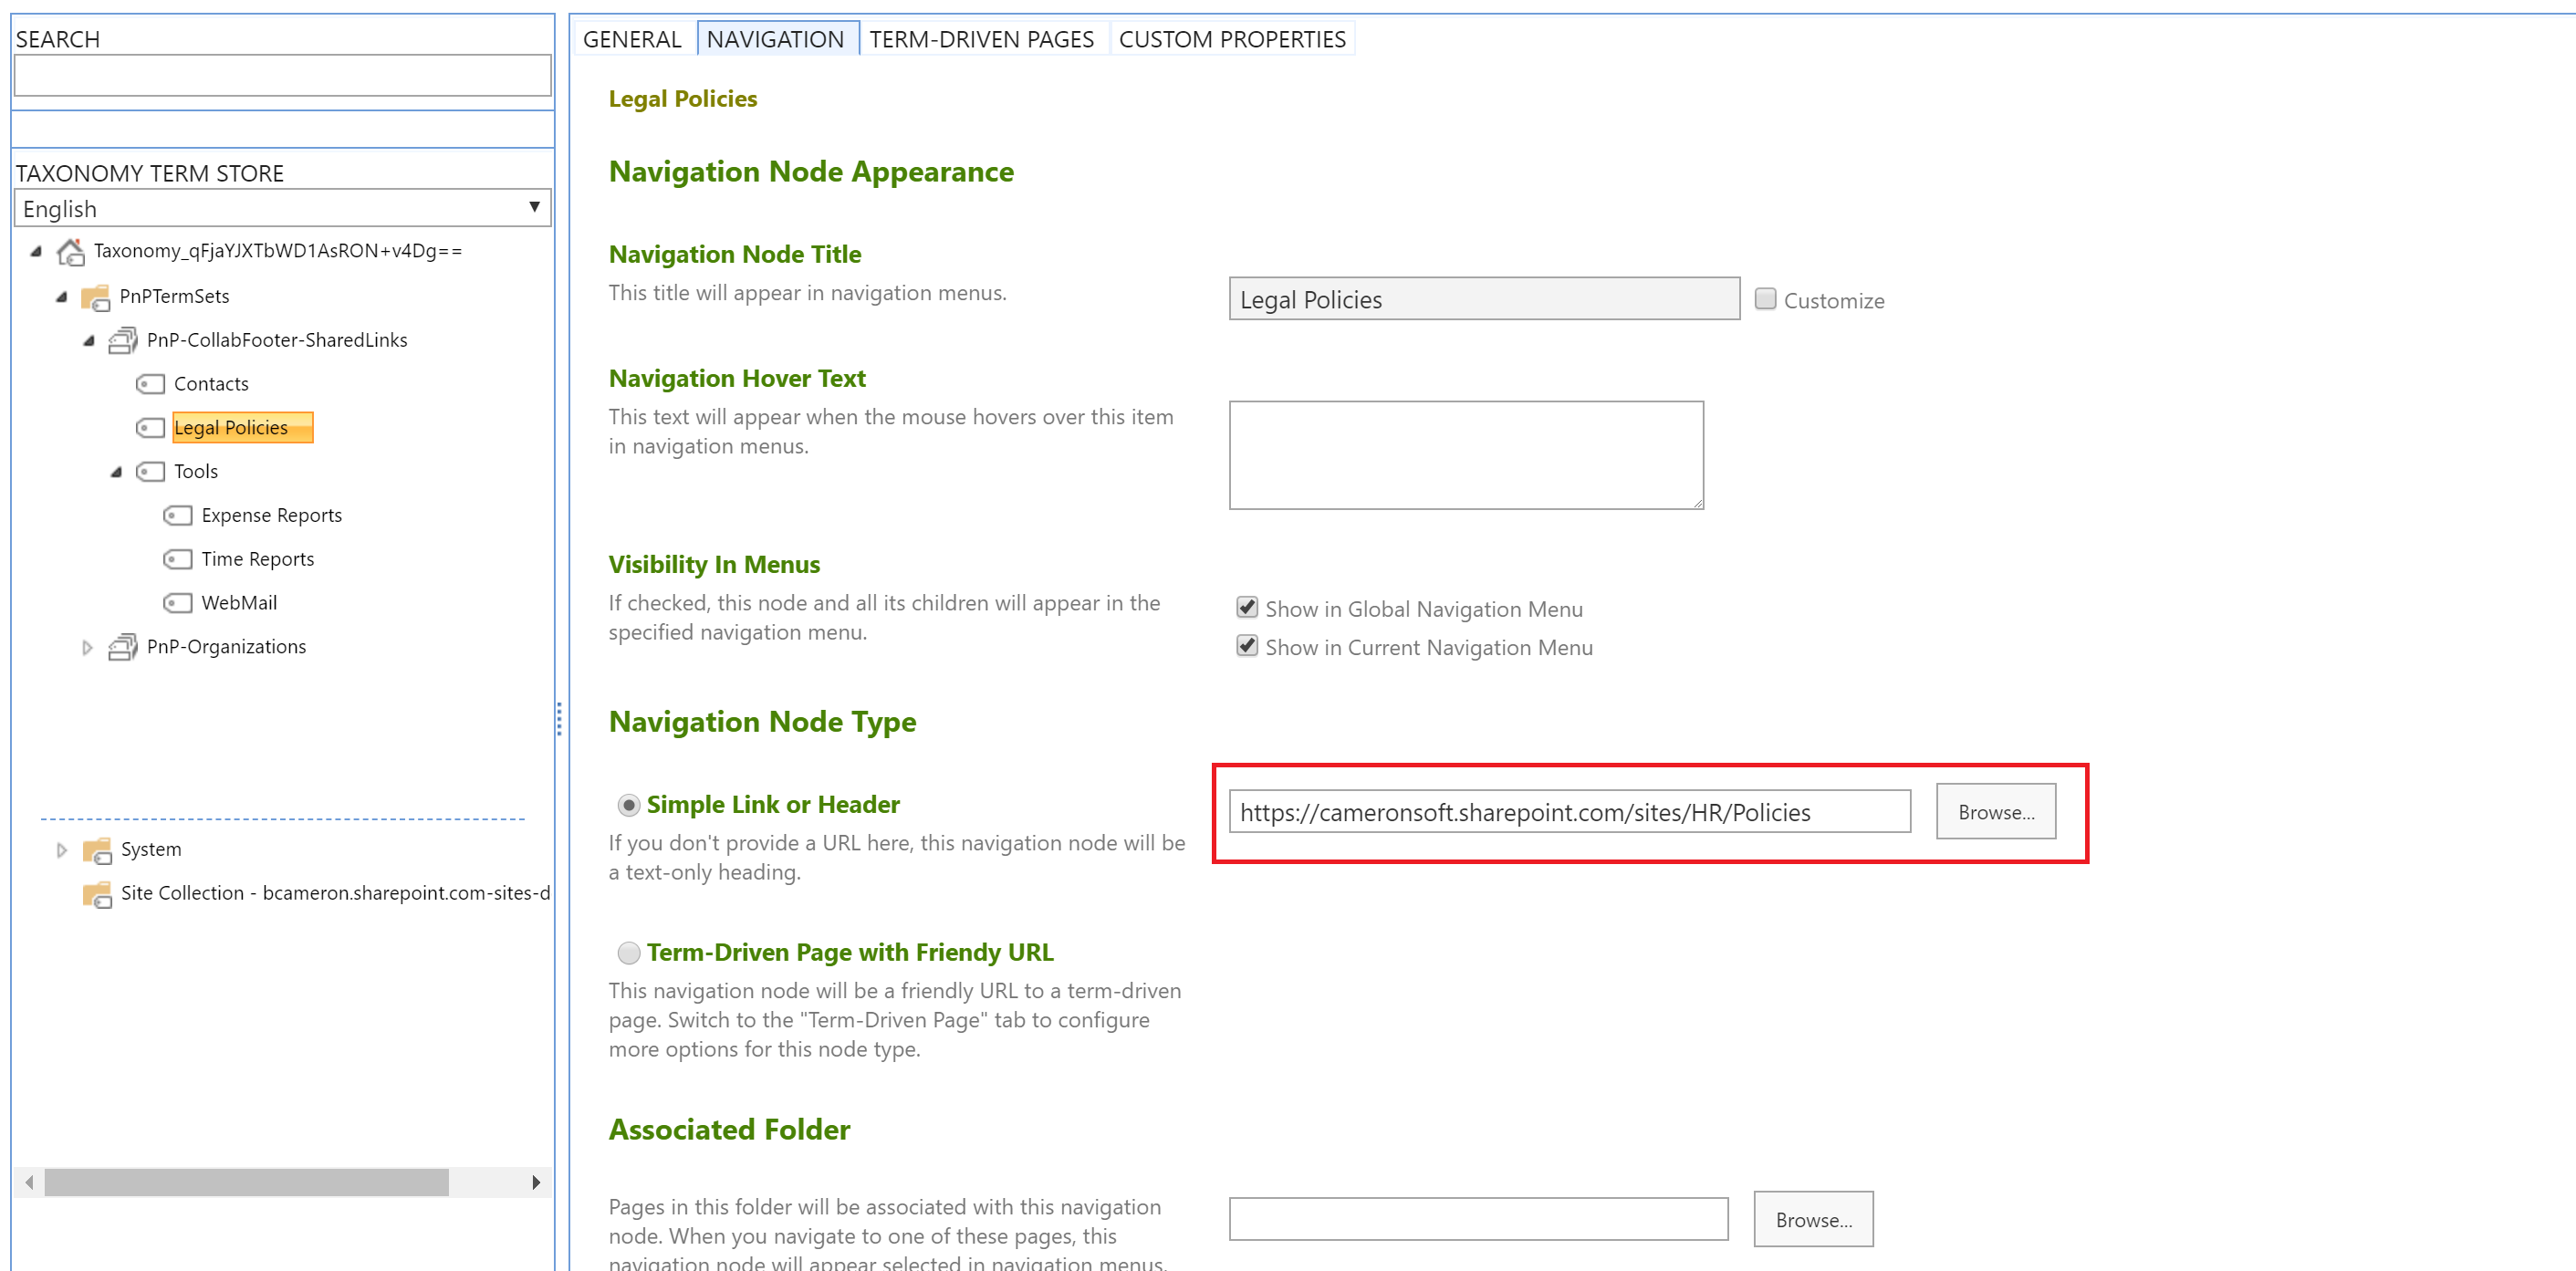The image size is (2576, 1271).
Task: Open the Custom Properties tab
Action: [1231, 39]
